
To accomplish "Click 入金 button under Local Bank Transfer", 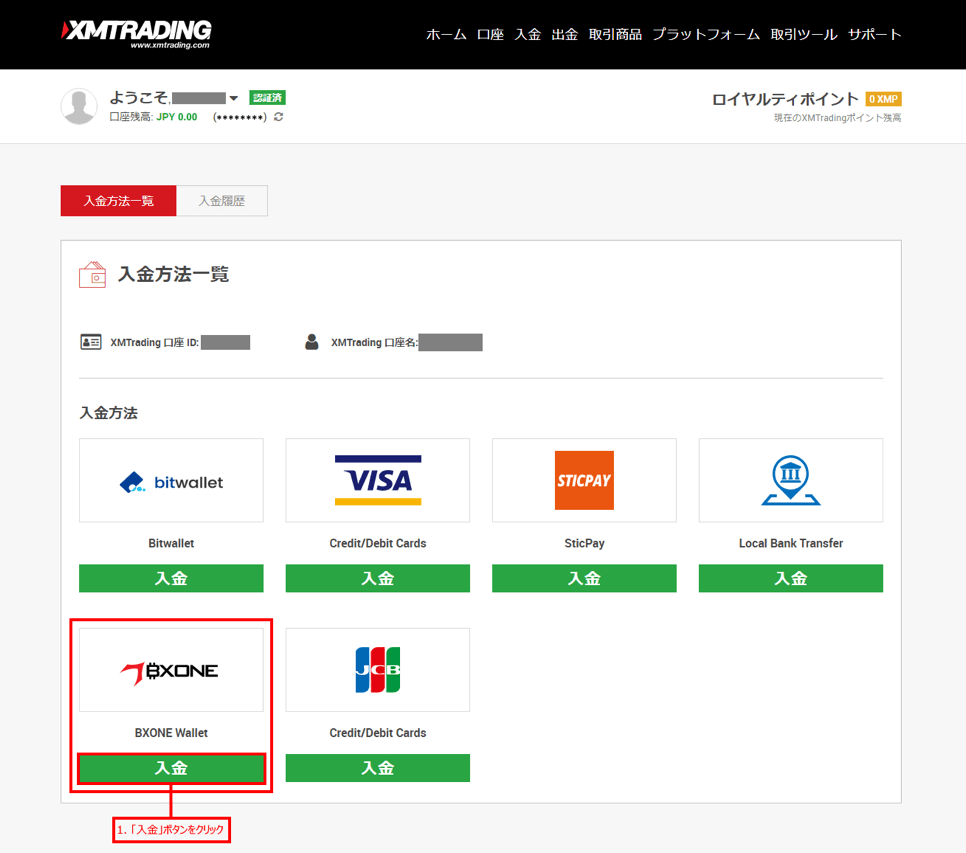I will 790,578.
